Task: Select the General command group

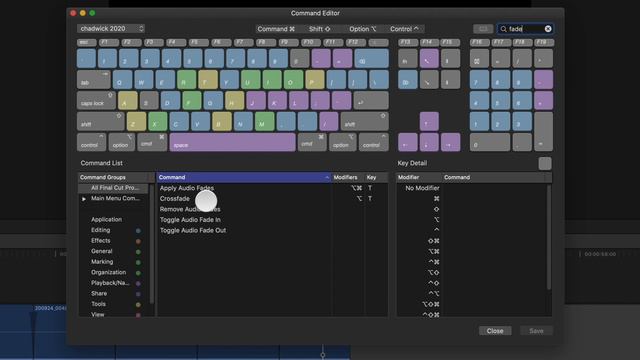Action: click(101, 251)
